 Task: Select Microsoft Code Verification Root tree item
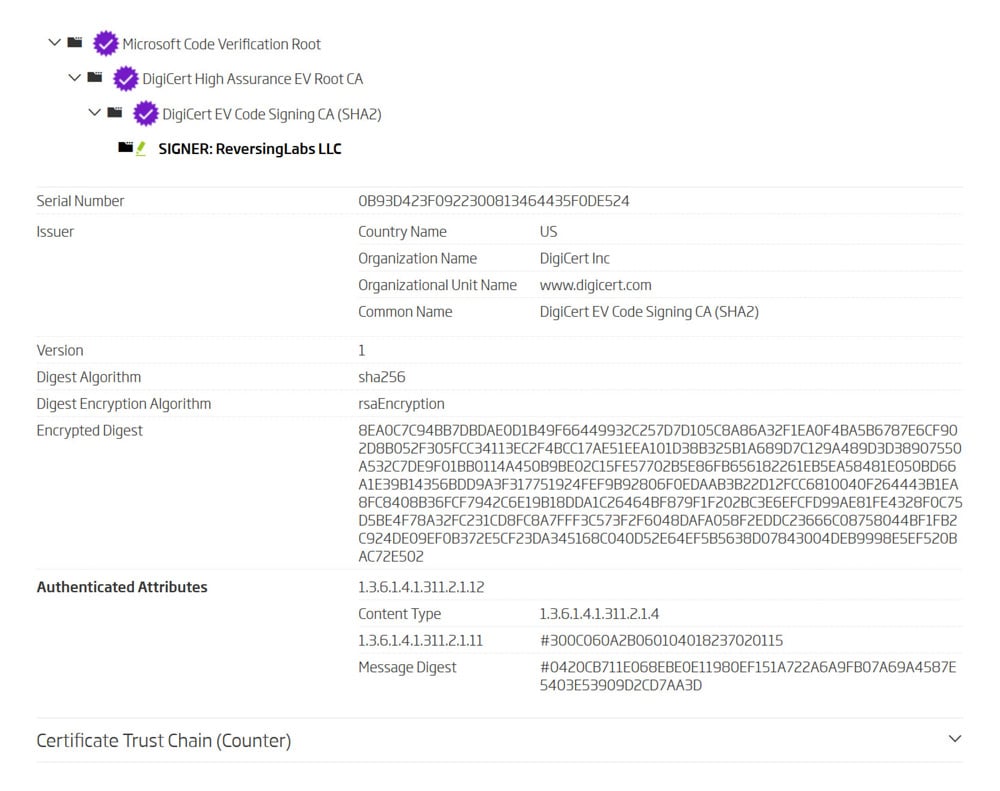point(221,44)
